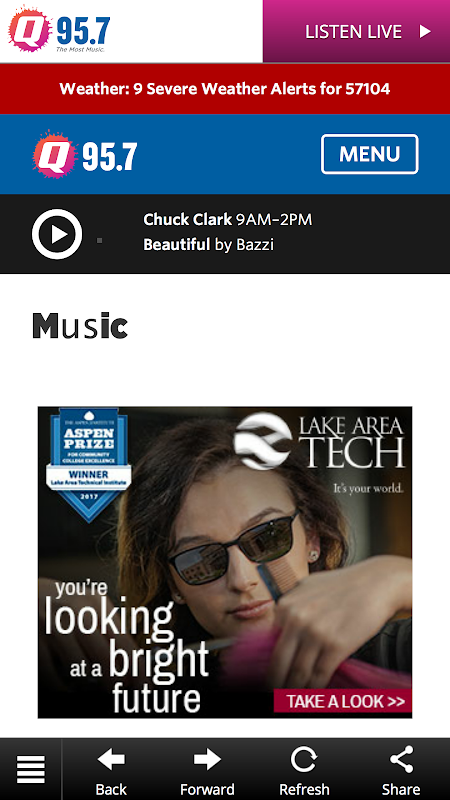
Task: Go Forward using the right arrow icon
Action: pos(207,760)
